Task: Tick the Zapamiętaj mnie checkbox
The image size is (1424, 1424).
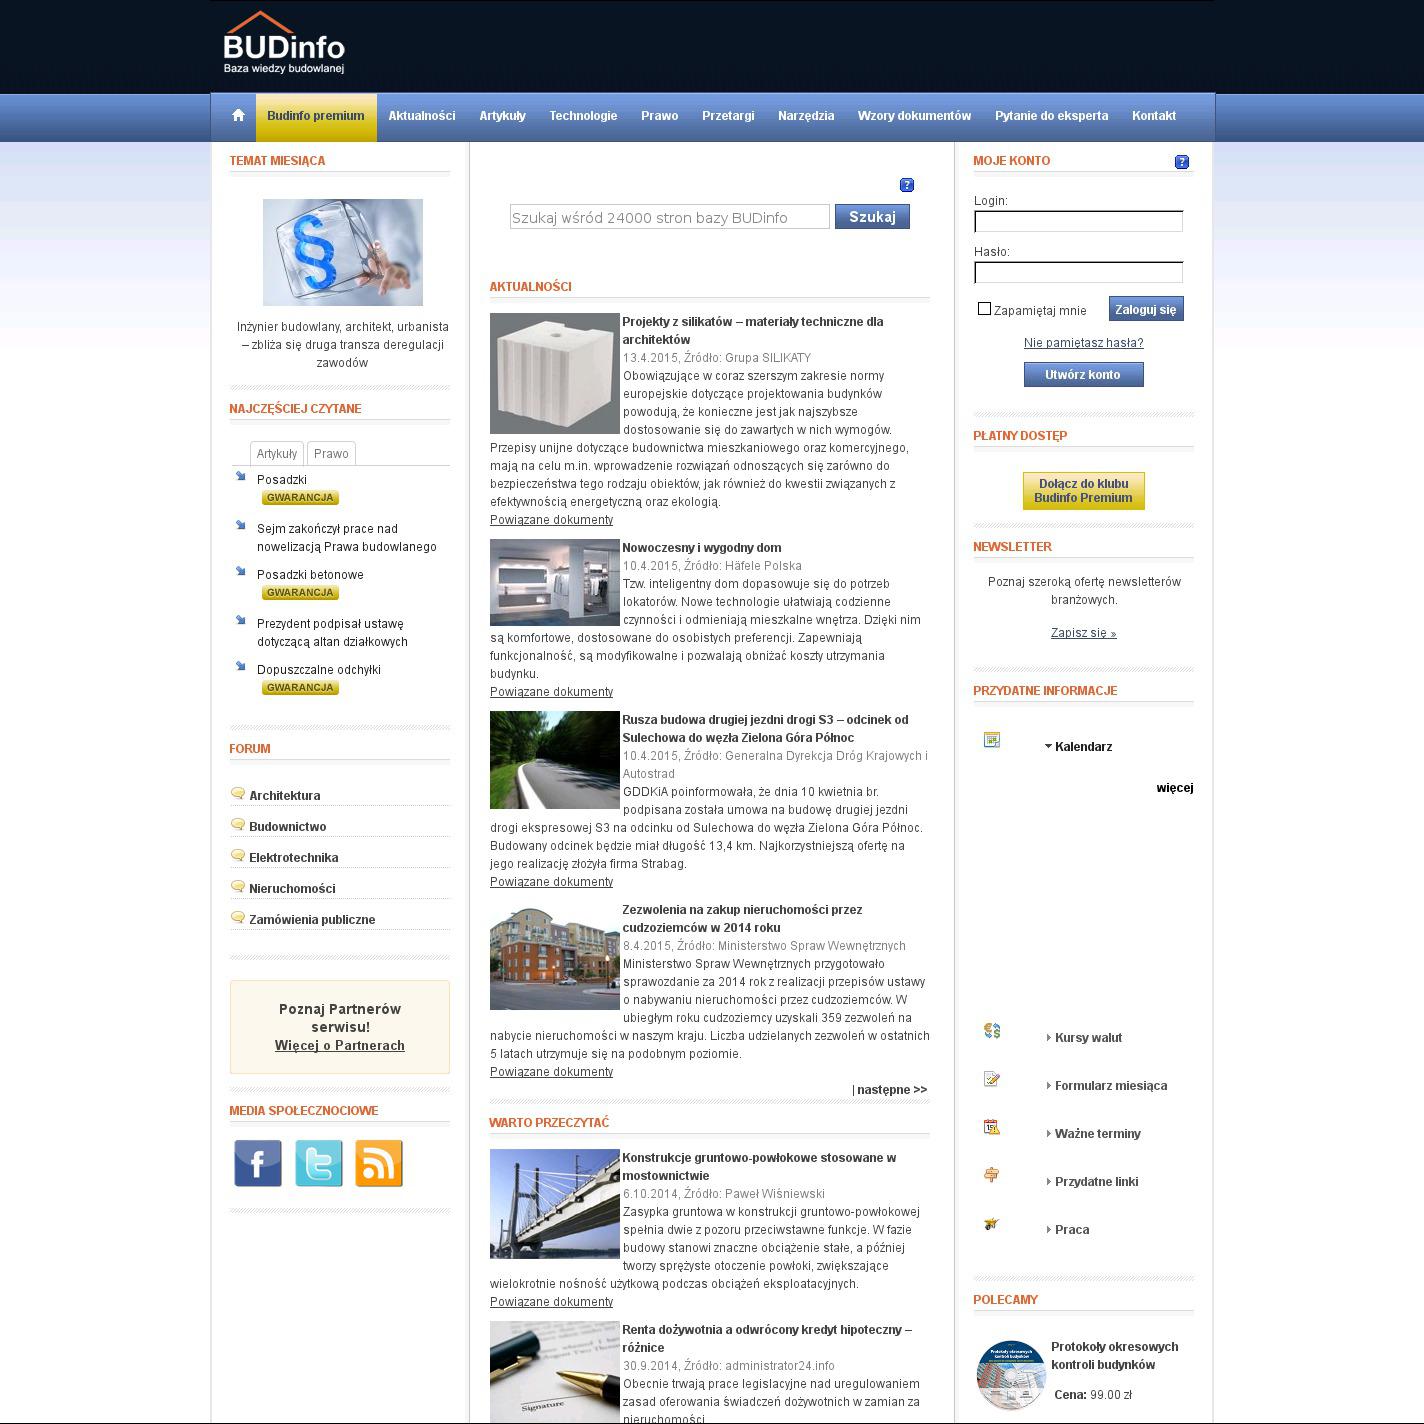Action: (x=984, y=309)
